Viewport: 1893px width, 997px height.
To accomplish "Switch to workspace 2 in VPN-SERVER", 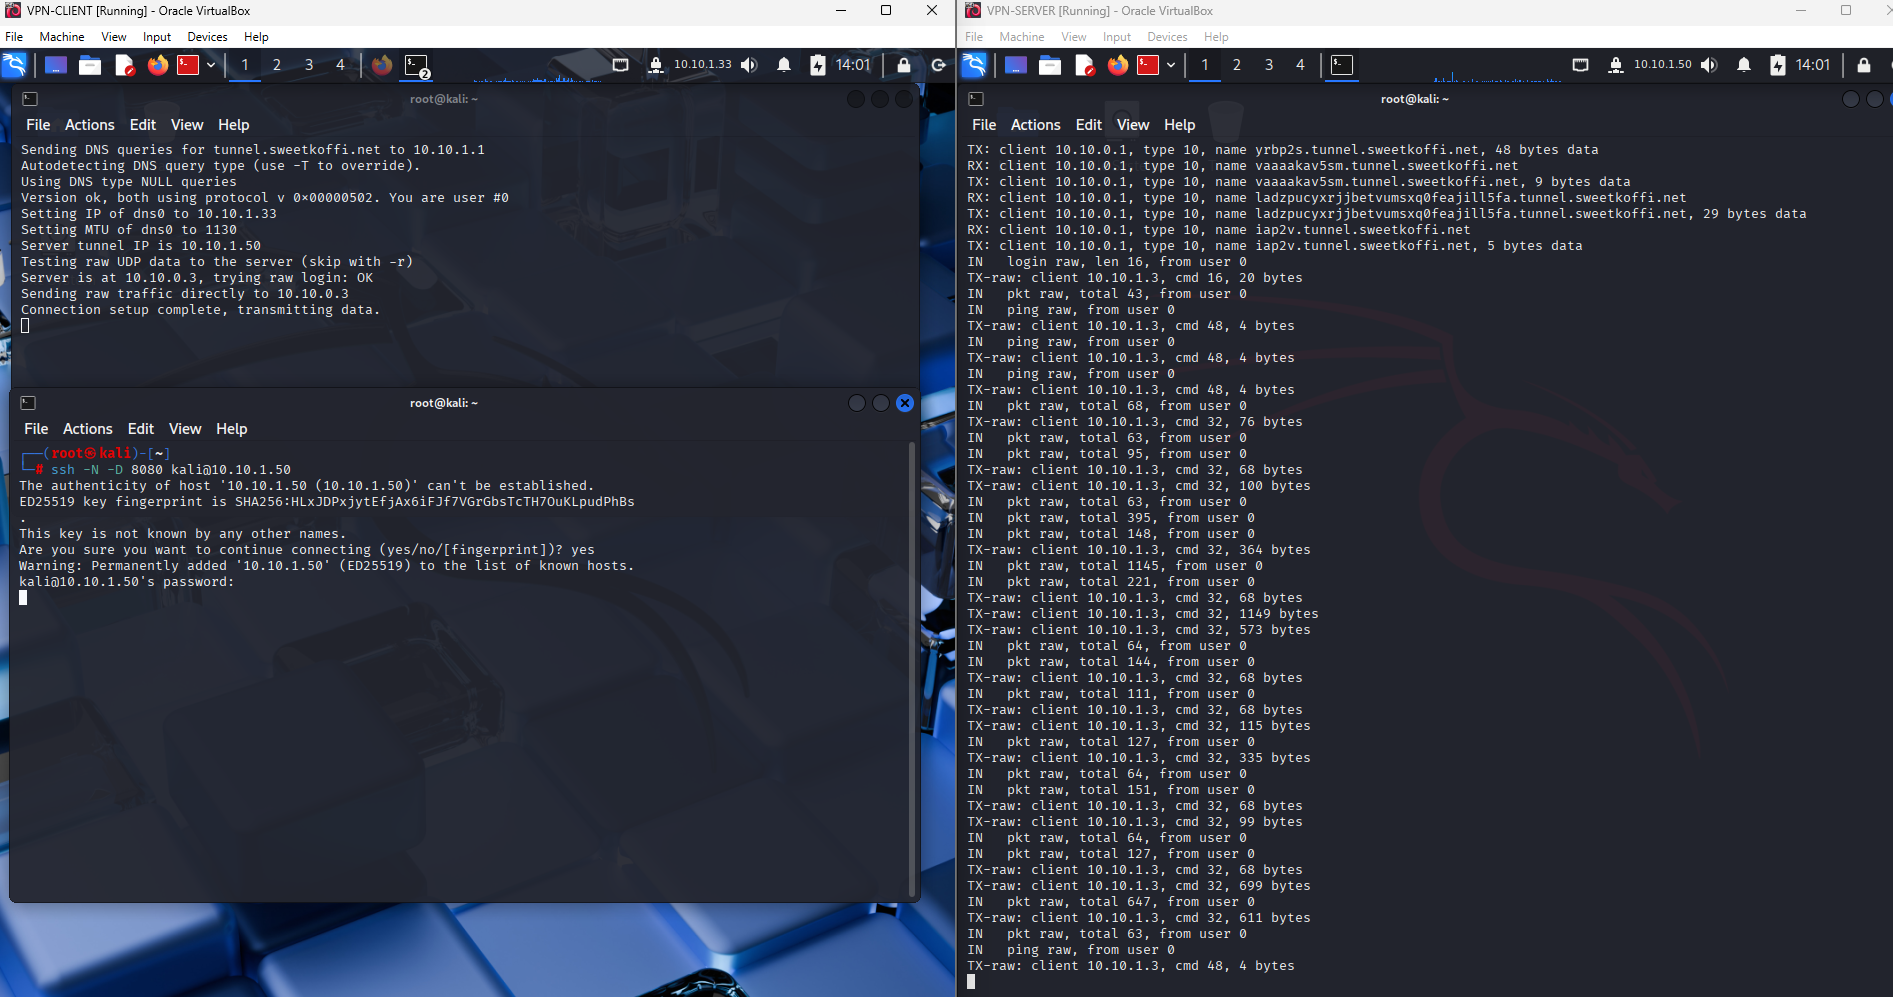I will 1237,65.
